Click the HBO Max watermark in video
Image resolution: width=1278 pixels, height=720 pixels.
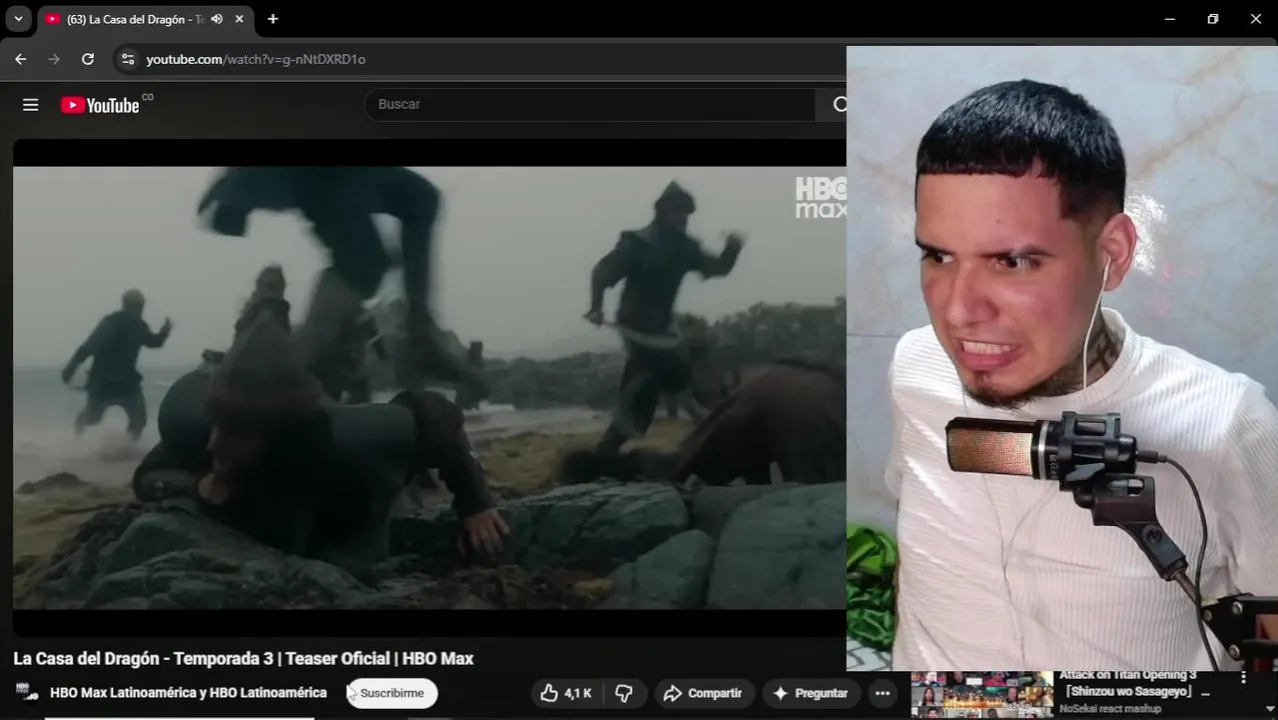[x=821, y=197]
